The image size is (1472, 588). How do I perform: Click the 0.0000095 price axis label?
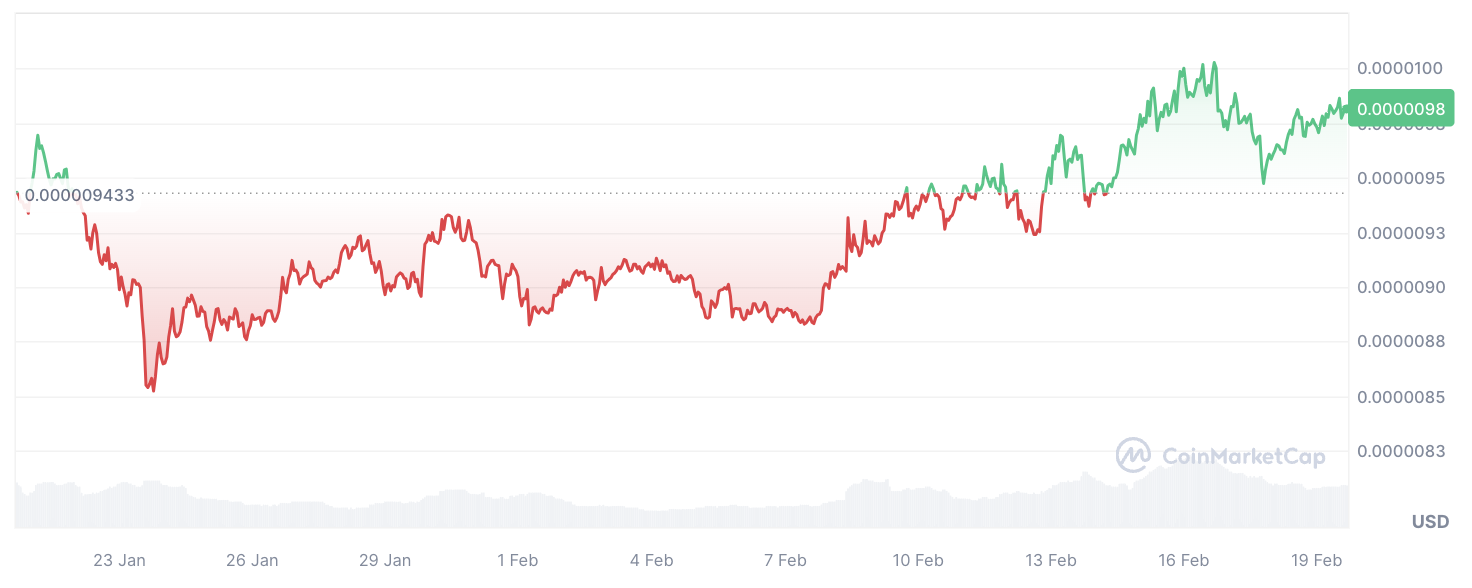click(1400, 178)
